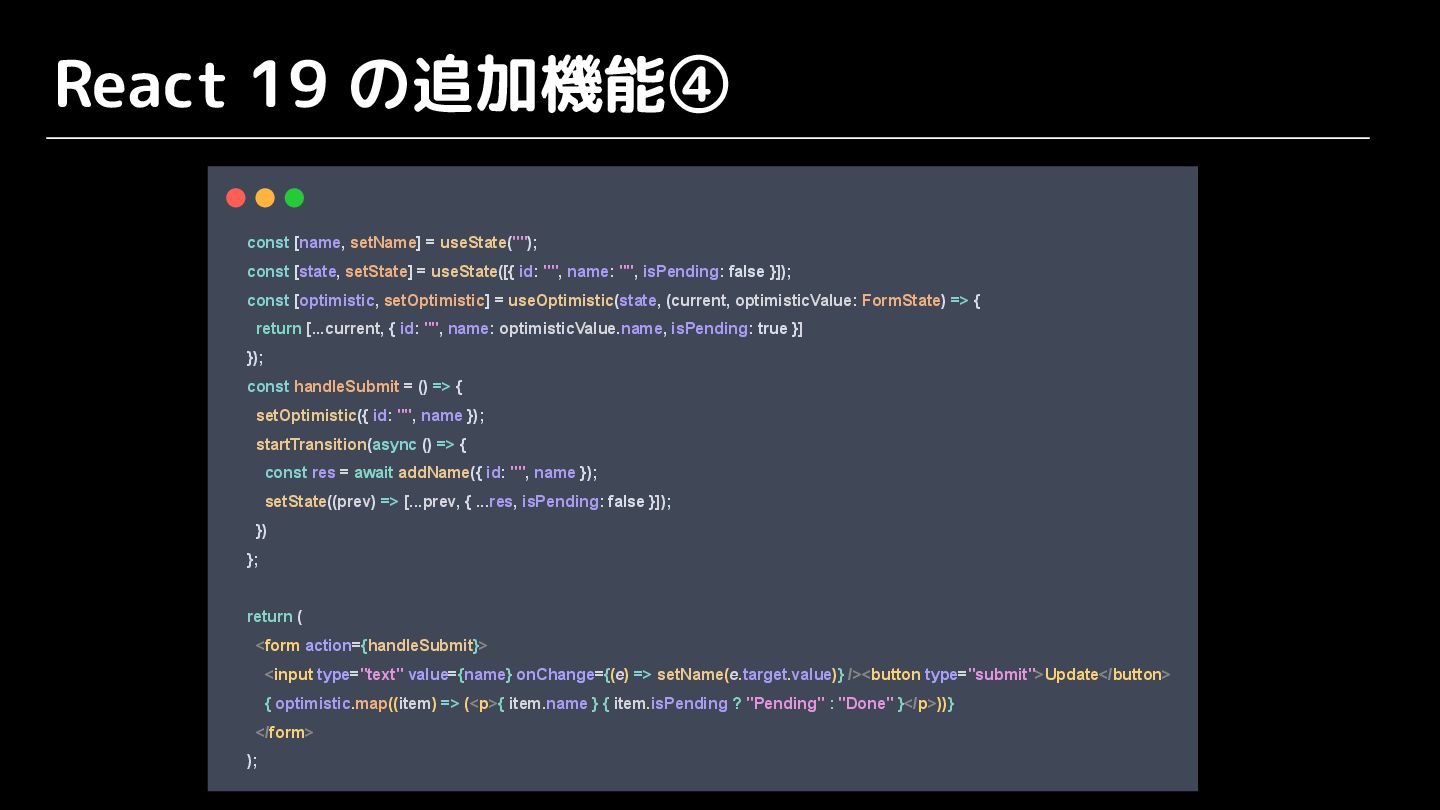Click the yellow dot in code window

[x=265, y=198]
